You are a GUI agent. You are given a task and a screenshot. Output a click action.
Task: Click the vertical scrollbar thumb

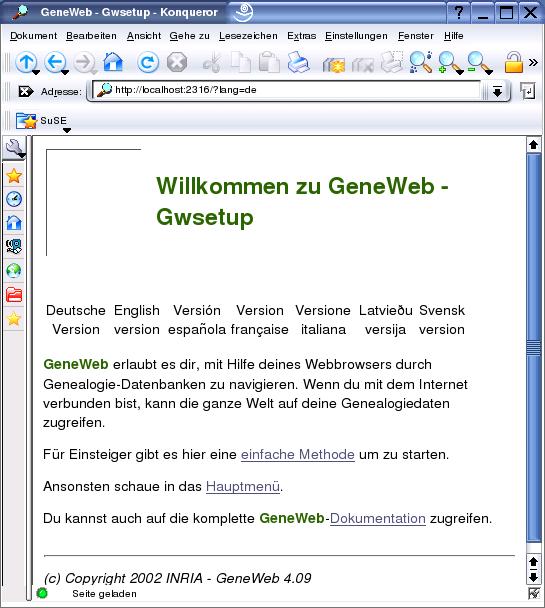534,348
